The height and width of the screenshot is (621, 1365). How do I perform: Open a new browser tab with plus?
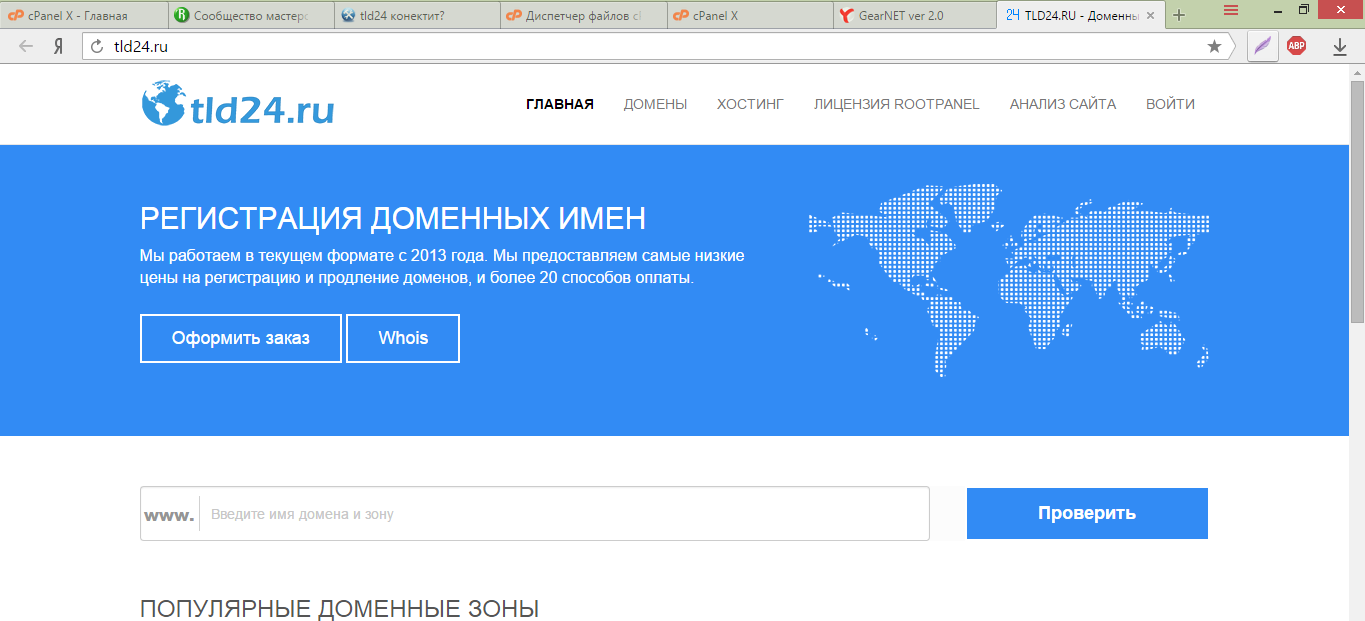pos(1179,15)
